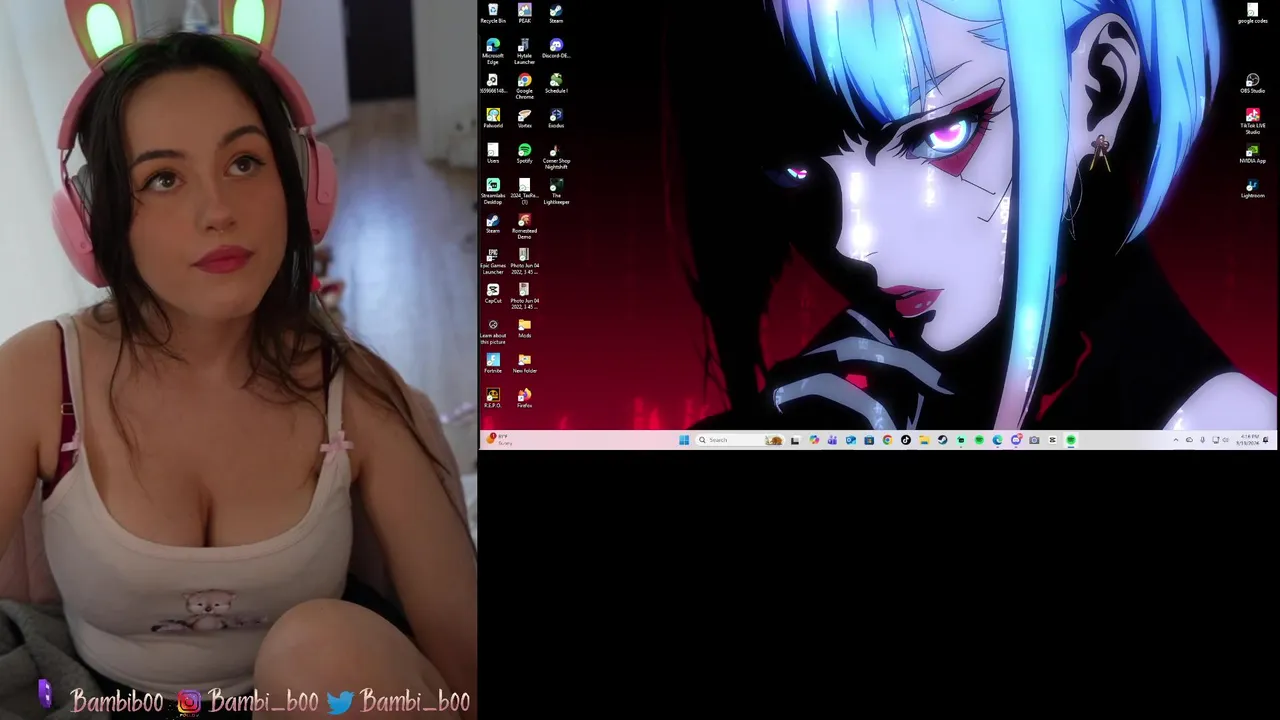Open the Steam shortcut beside Romestead Demo
The height and width of the screenshot is (720, 1280).
[492, 223]
